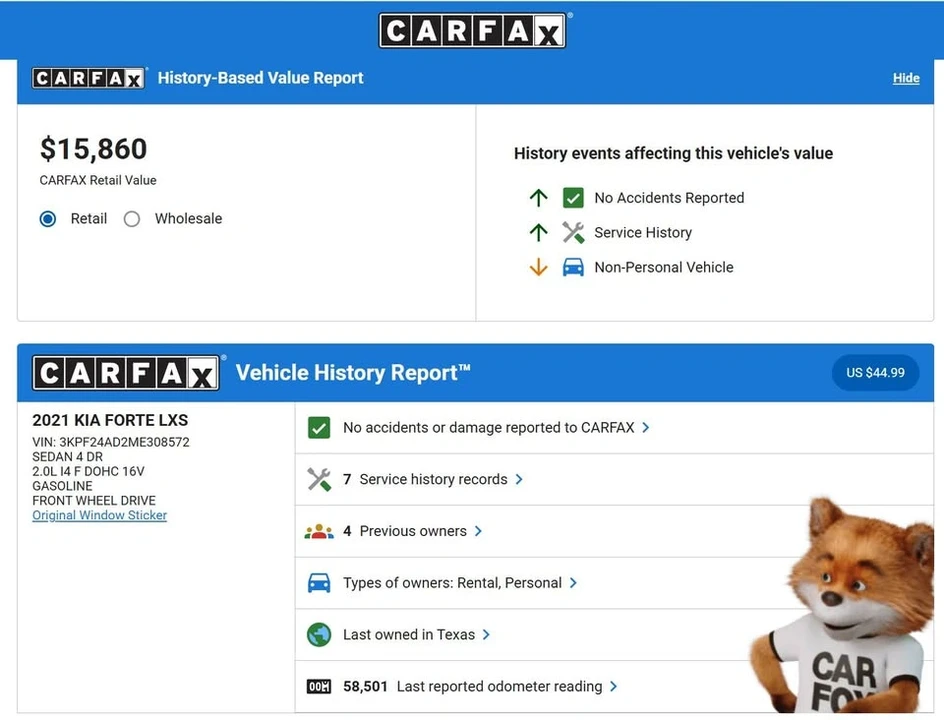Click globe icon by Last owned in Texas
The width and height of the screenshot is (944, 720).
[319, 635]
